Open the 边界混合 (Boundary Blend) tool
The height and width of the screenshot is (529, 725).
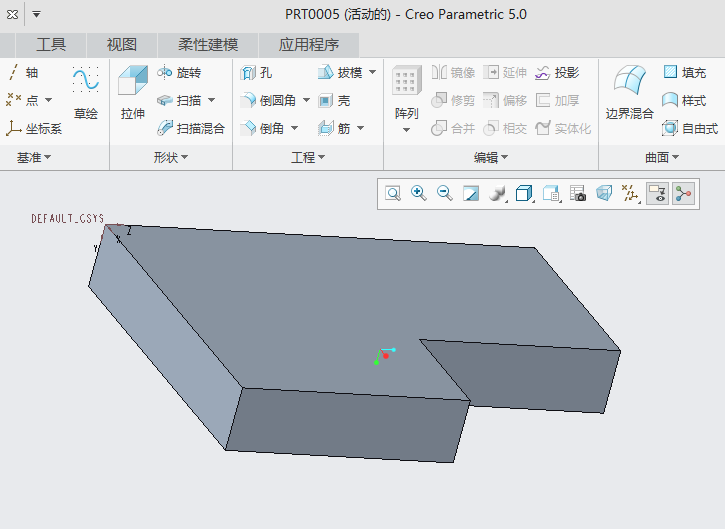(629, 93)
